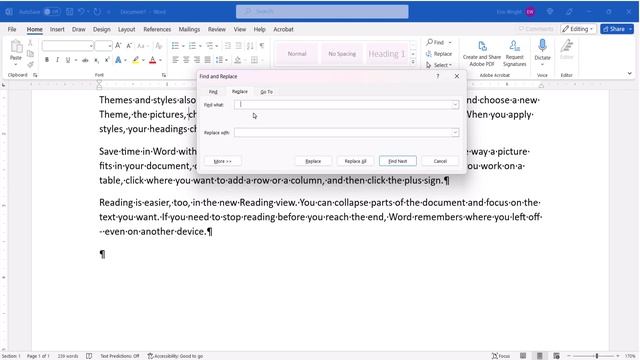Screen dimensions: 640x360
Task: Align text left
Action: pos(176,60)
